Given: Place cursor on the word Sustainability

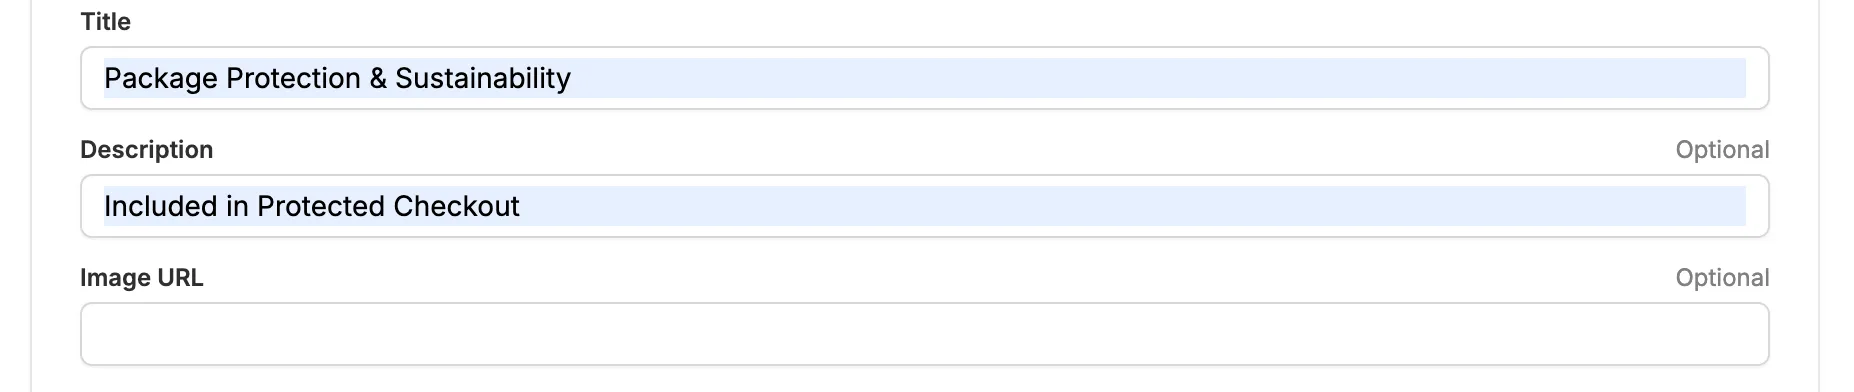Looking at the screenshot, I should (483, 78).
